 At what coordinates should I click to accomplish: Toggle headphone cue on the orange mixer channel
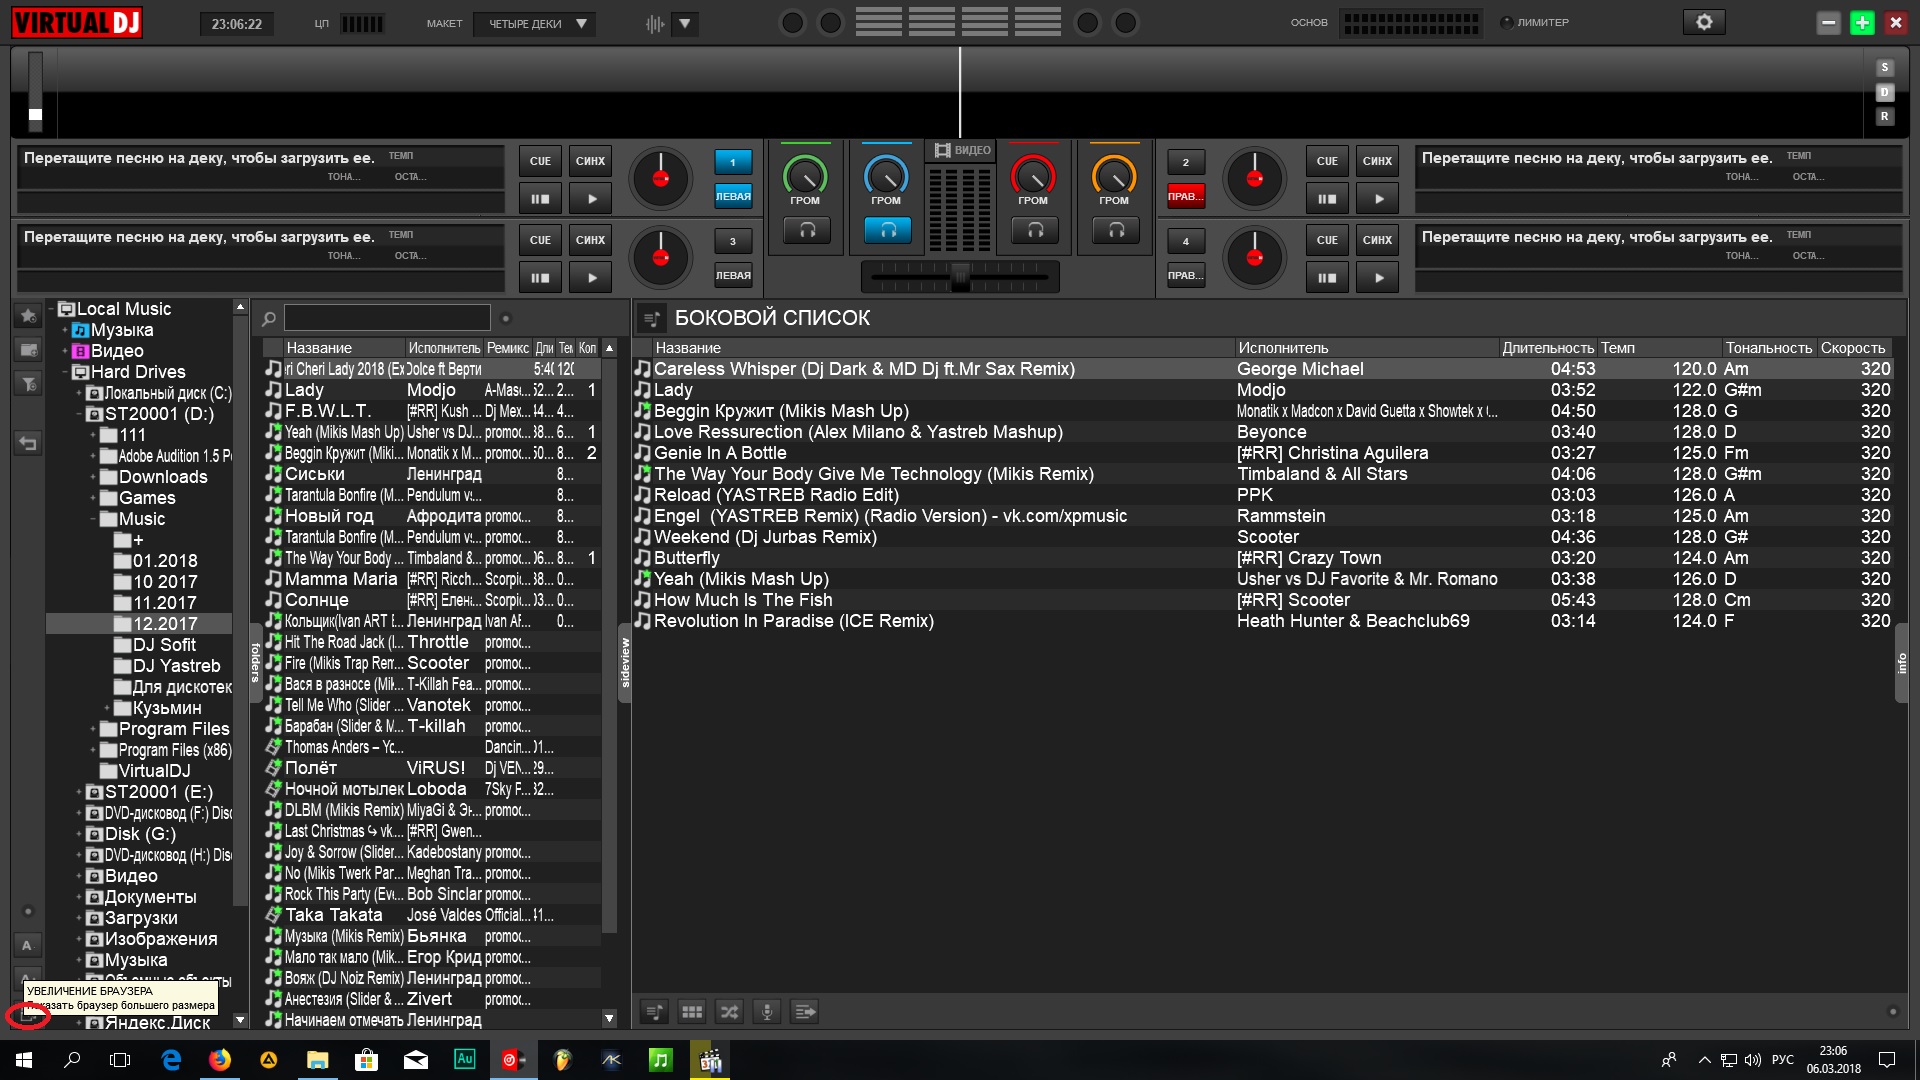pos(1115,231)
